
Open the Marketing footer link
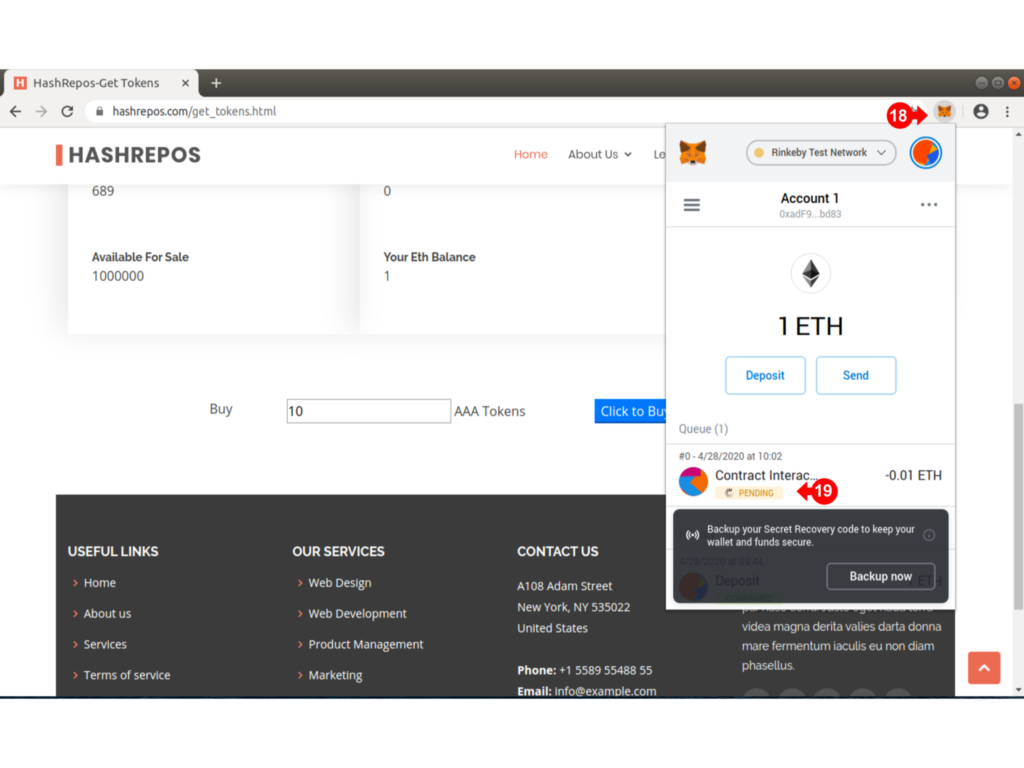(x=335, y=675)
